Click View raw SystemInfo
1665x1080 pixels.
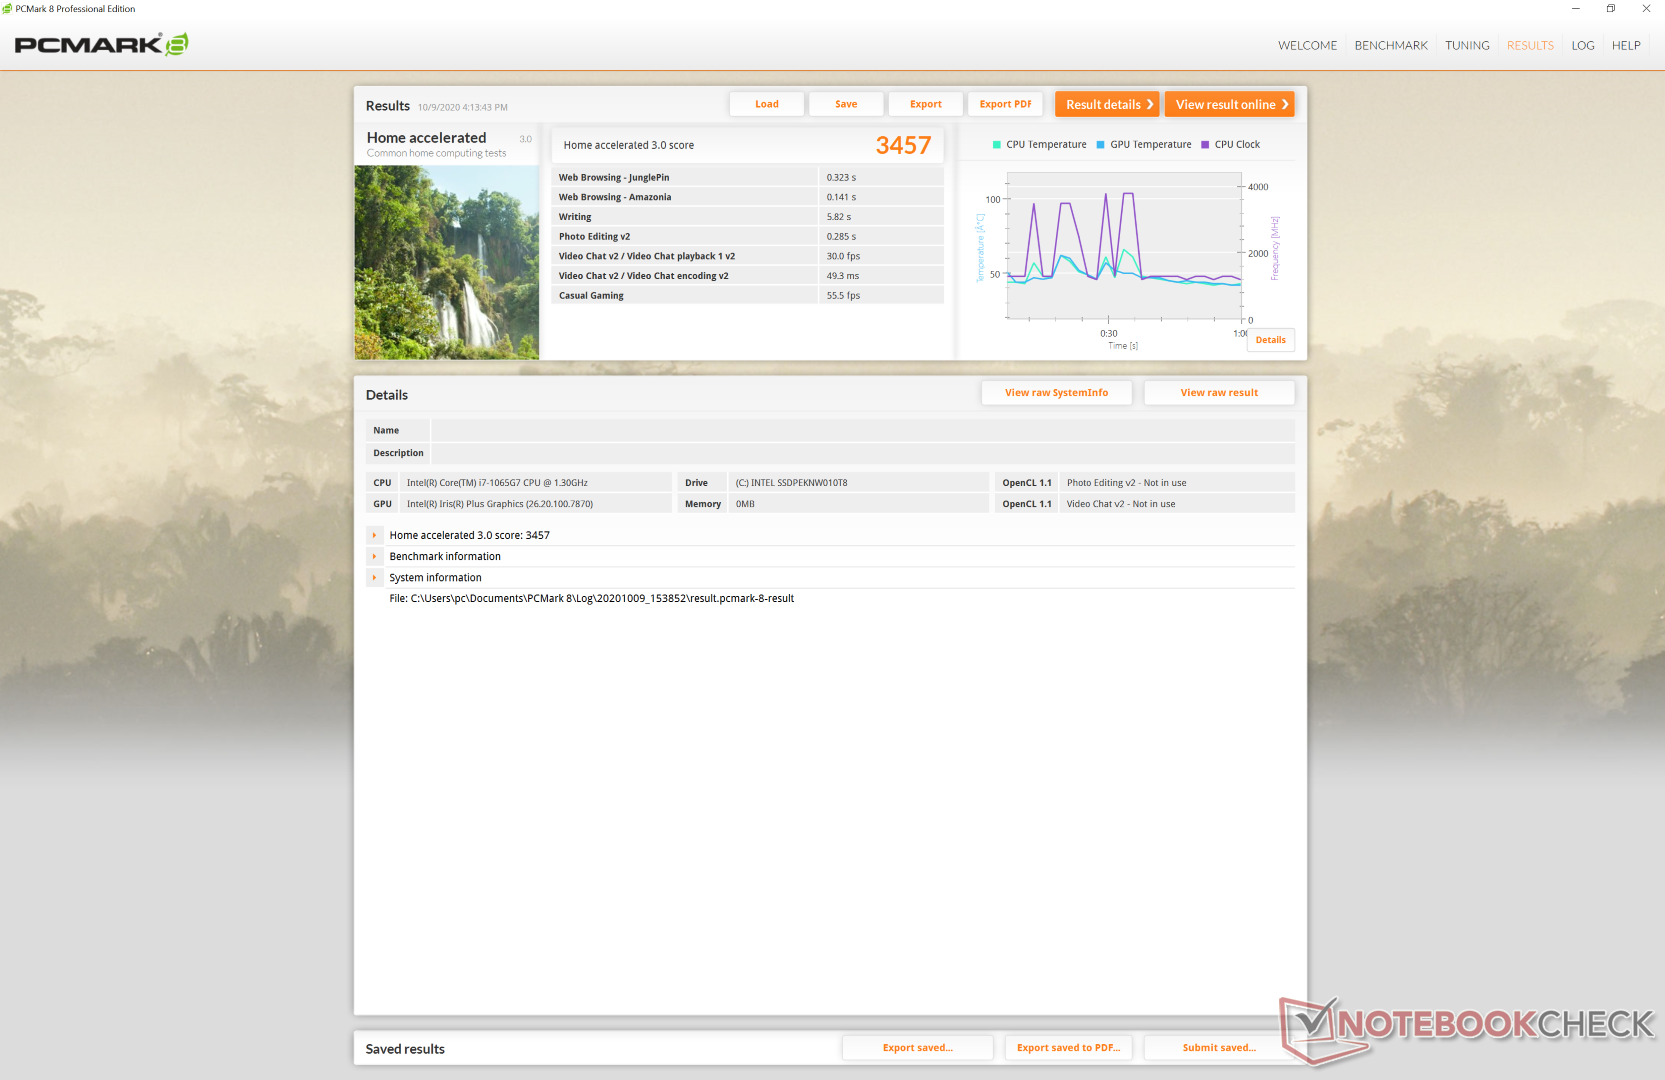[x=1056, y=393]
